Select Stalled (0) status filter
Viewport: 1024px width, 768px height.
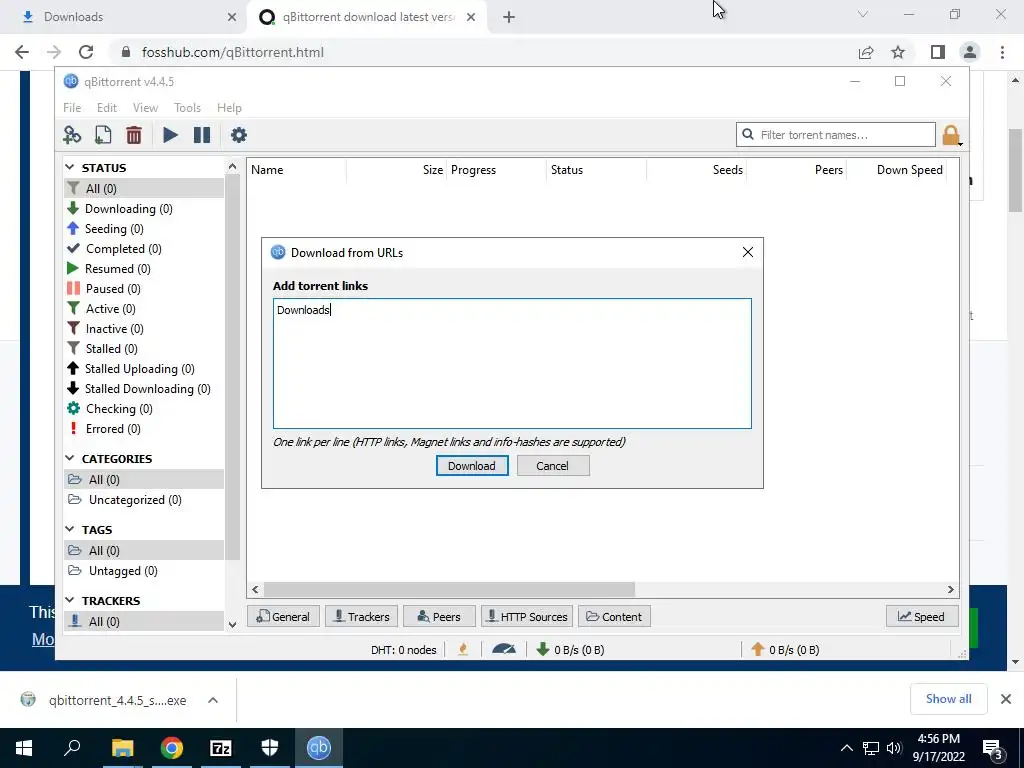(x=112, y=349)
